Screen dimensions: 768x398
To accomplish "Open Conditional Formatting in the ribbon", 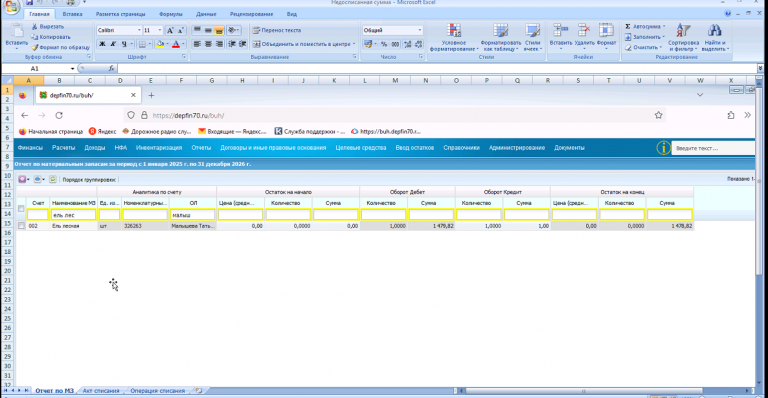I will coord(454,37).
